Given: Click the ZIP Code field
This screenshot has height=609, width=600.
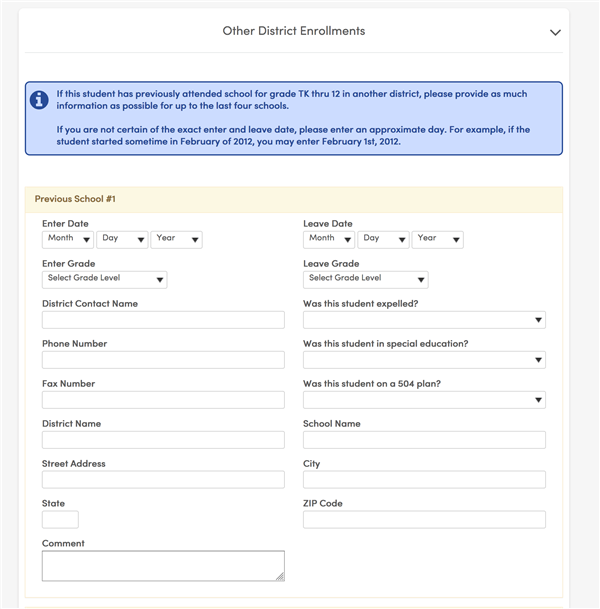Looking at the screenshot, I should click(x=424, y=520).
